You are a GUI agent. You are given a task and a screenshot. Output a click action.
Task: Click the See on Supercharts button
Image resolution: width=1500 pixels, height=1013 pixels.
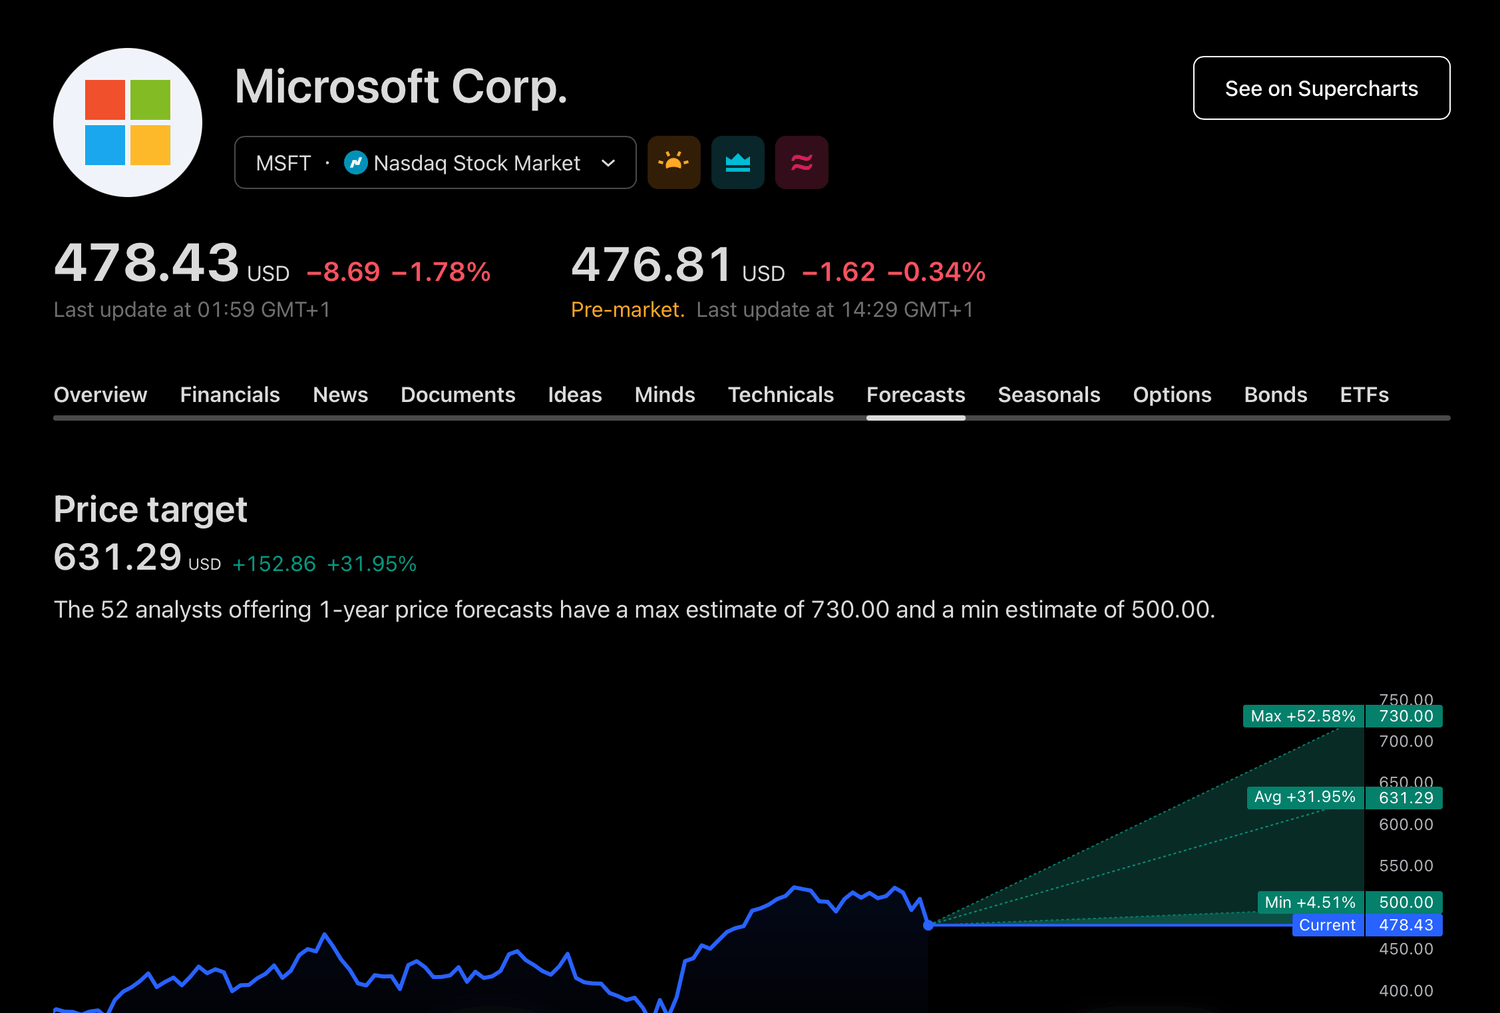pos(1321,88)
